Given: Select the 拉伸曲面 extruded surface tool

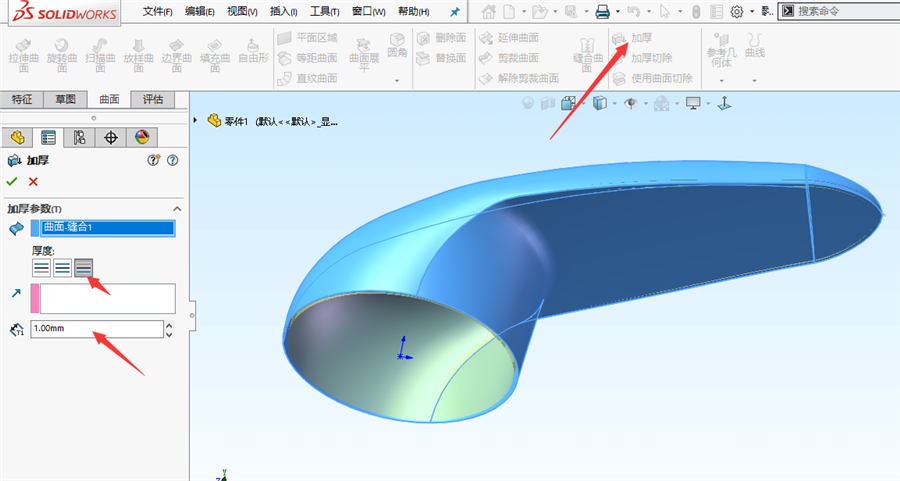Looking at the screenshot, I should coord(24,55).
